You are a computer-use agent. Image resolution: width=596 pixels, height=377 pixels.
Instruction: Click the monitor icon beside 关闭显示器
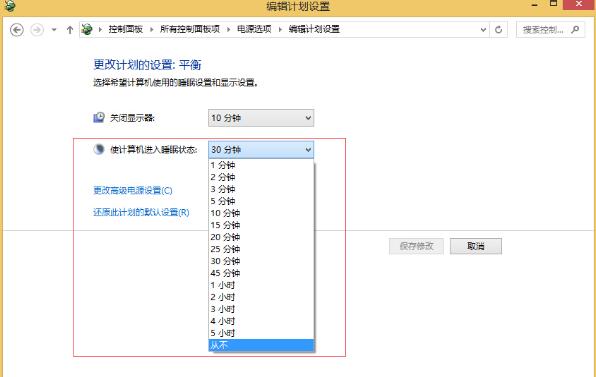point(99,117)
